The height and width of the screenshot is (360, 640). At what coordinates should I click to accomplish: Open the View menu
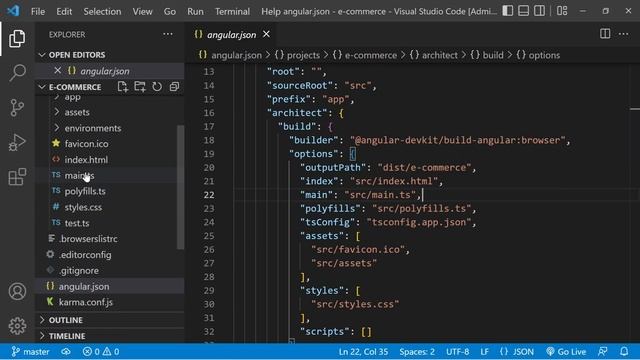(x=142, y=11)
